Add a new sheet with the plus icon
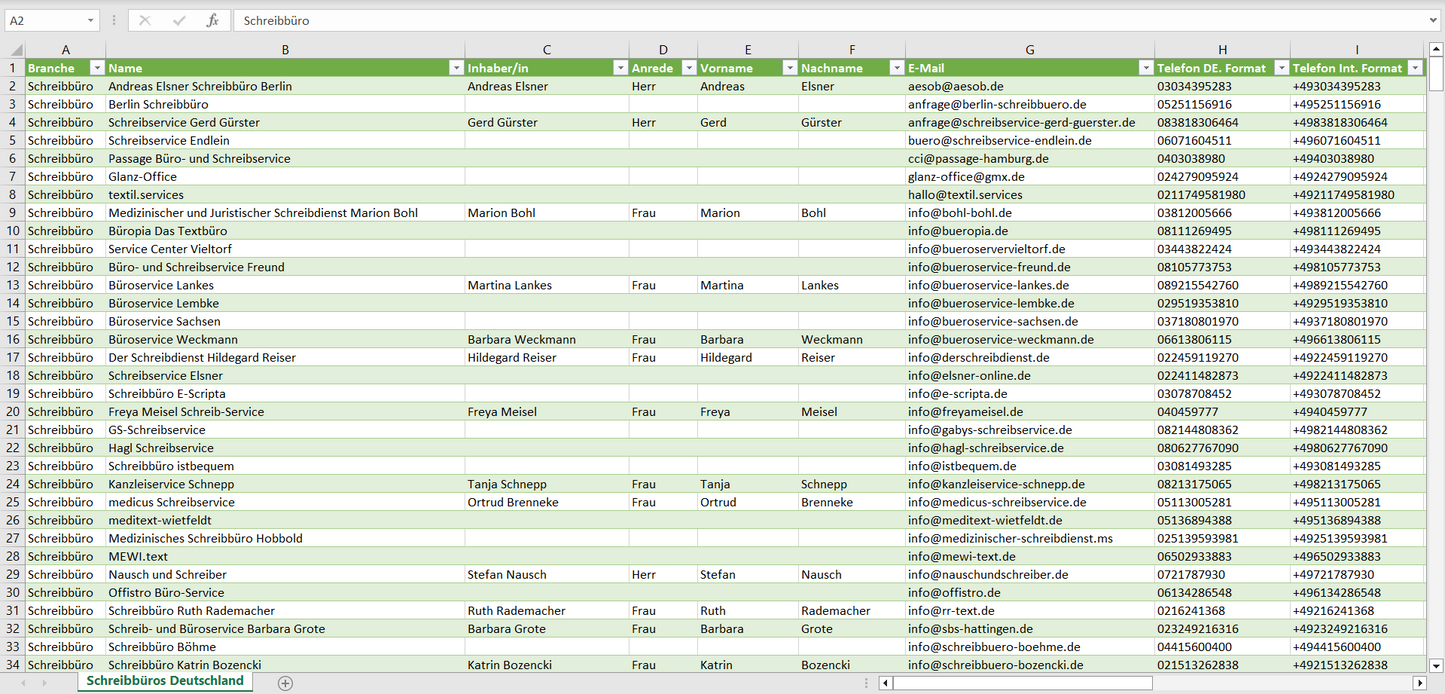 pyautogui.click(x=285, y=682)
